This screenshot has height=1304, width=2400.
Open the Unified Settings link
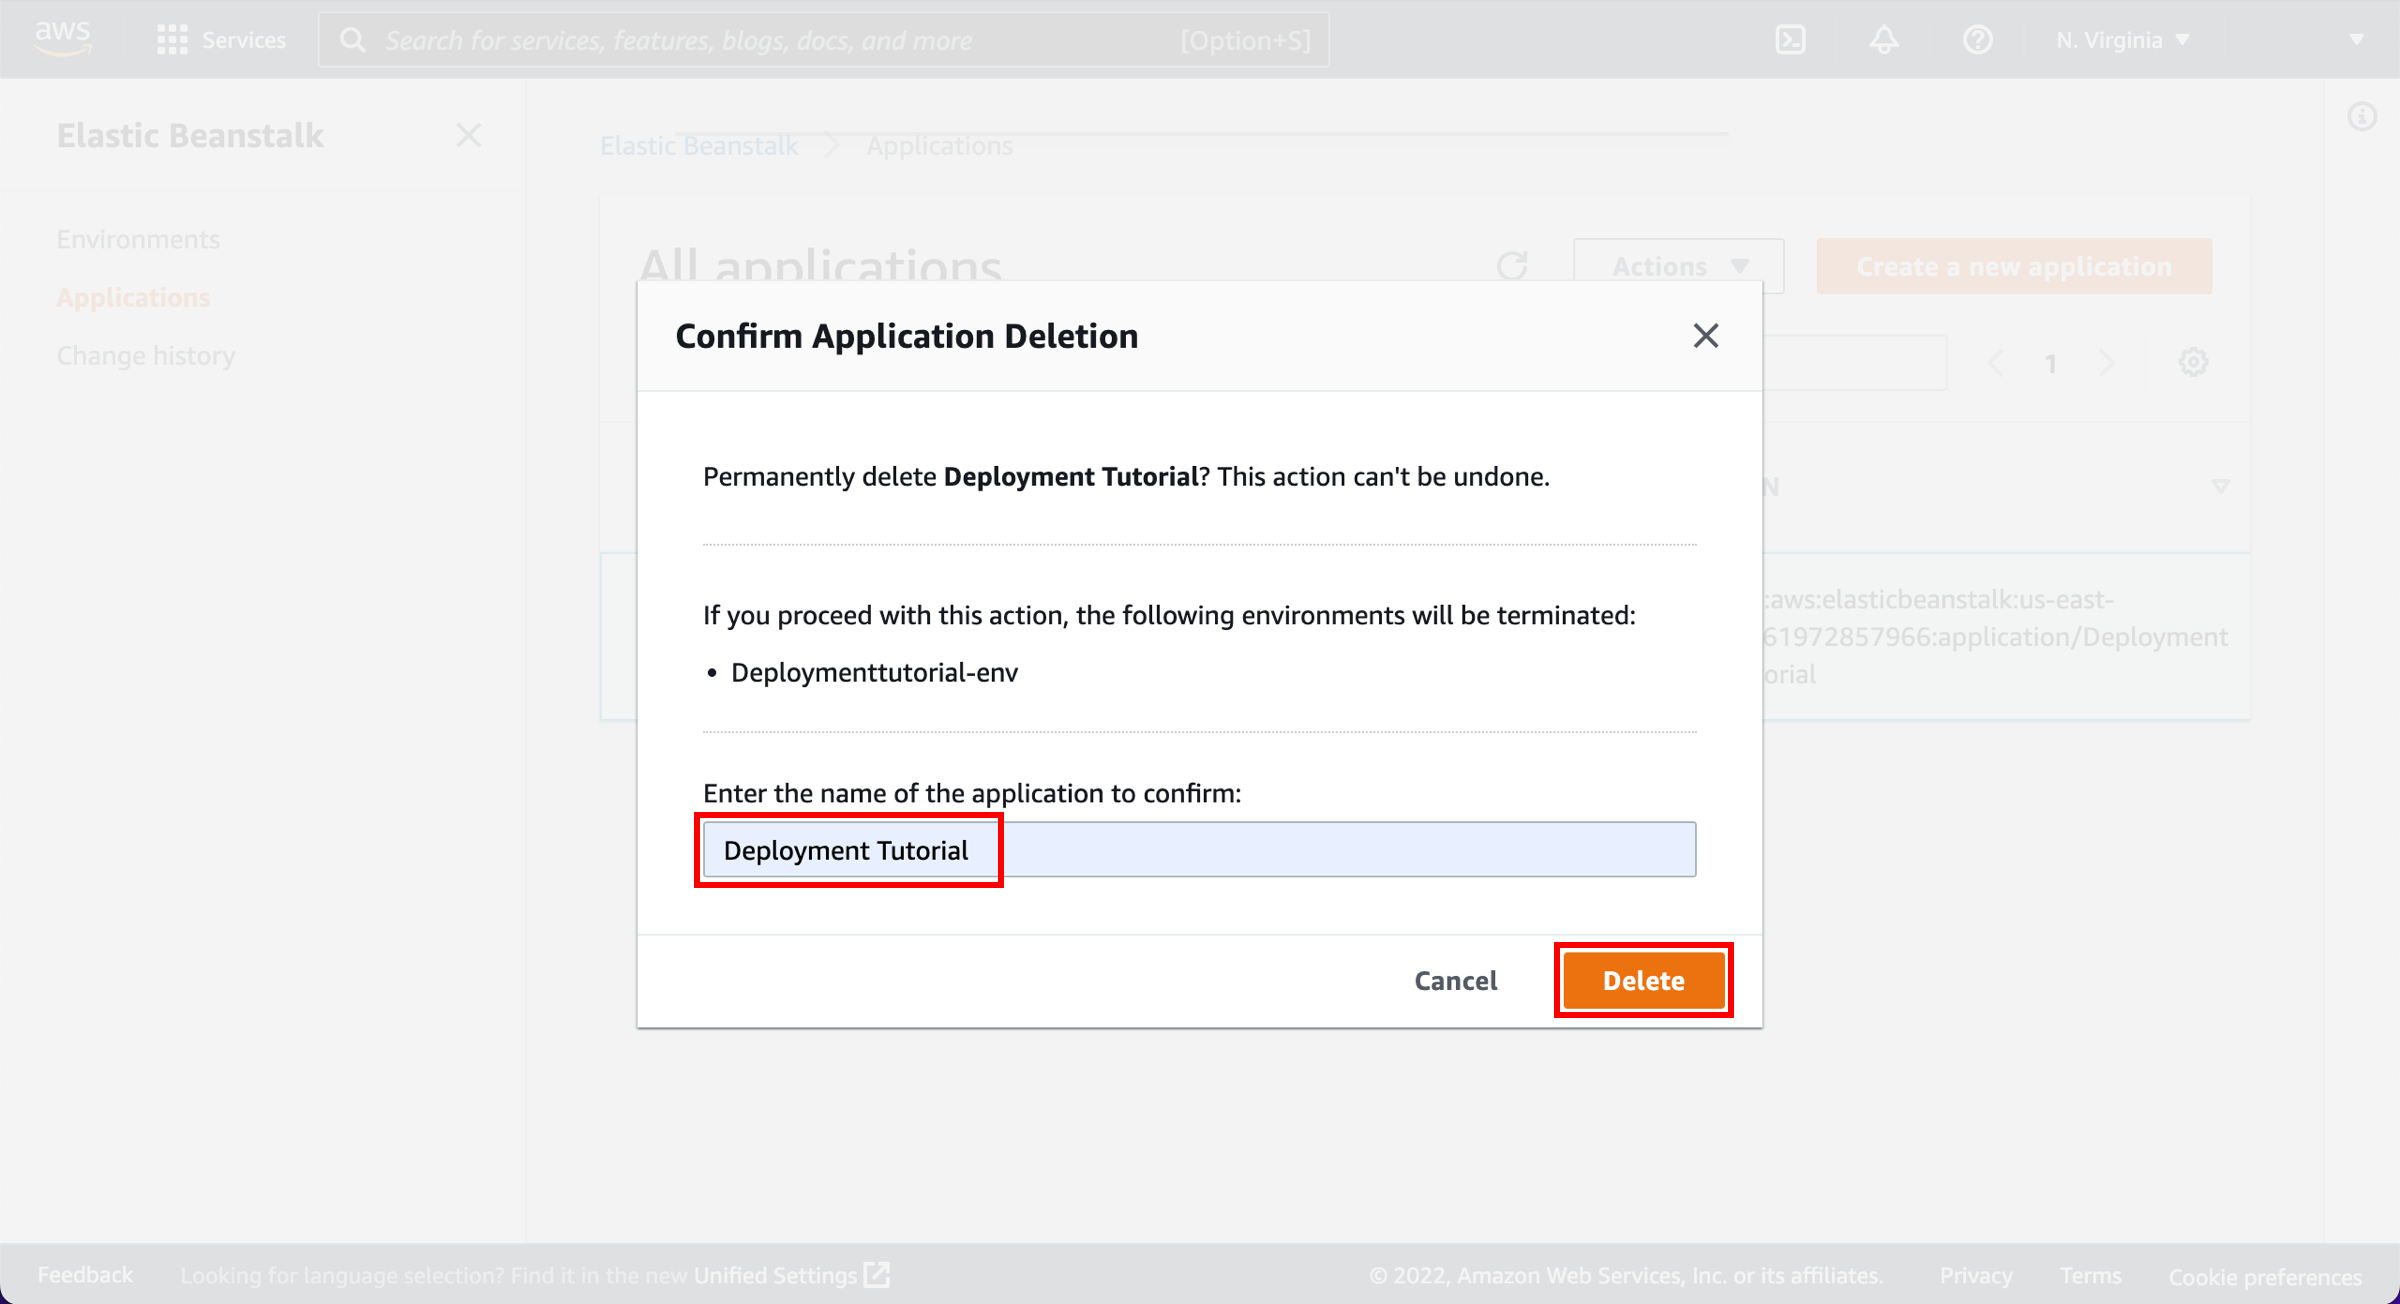(775, 1275)
